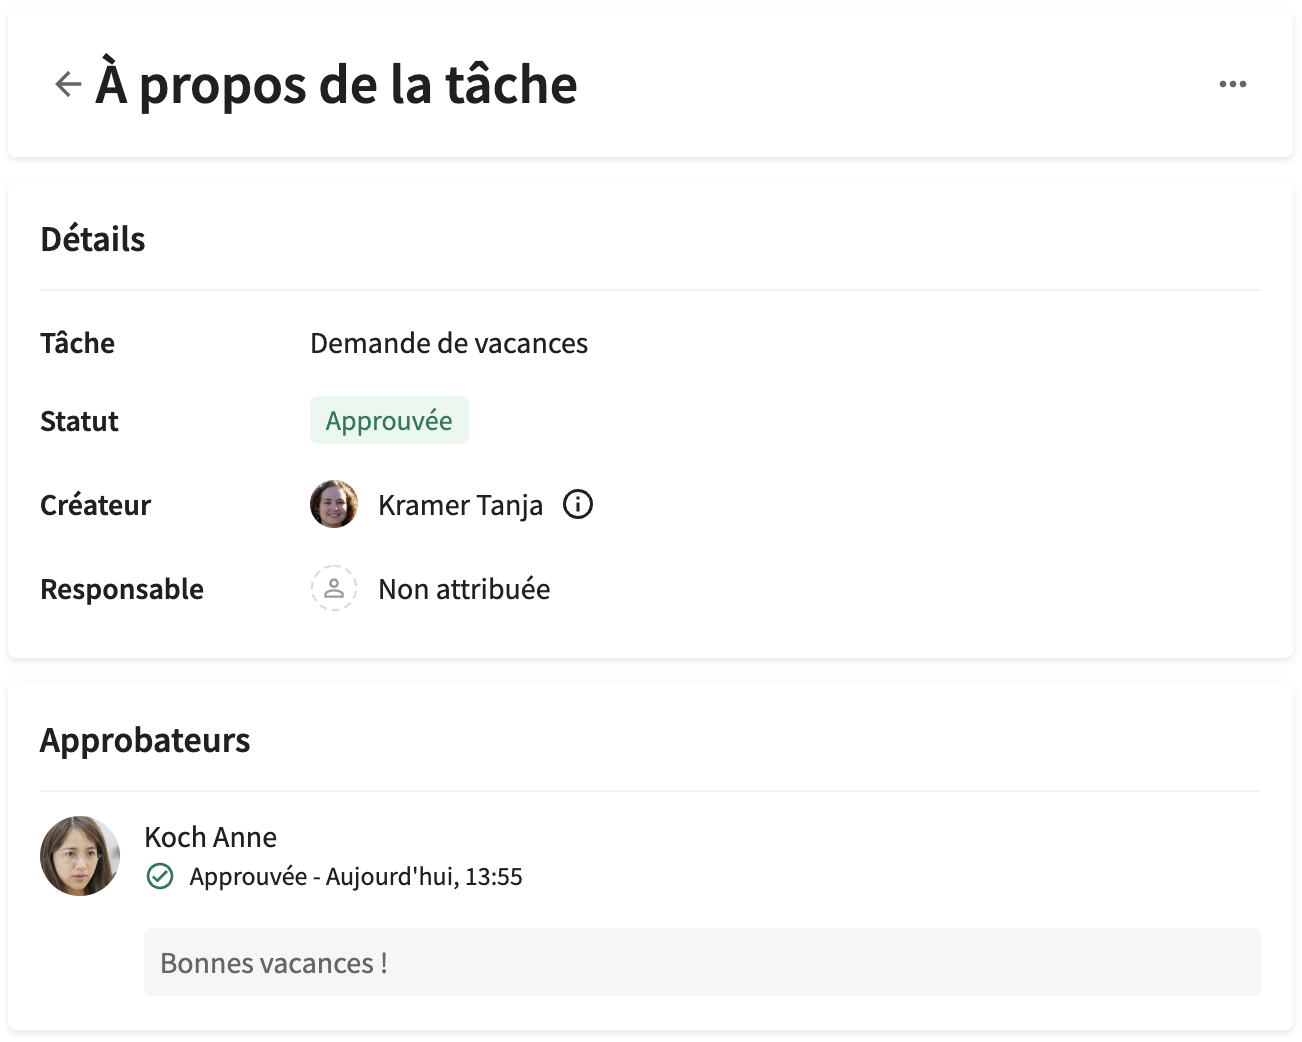Open the task Demande de vacances
1302x1042 pixels.
(449, 343)
